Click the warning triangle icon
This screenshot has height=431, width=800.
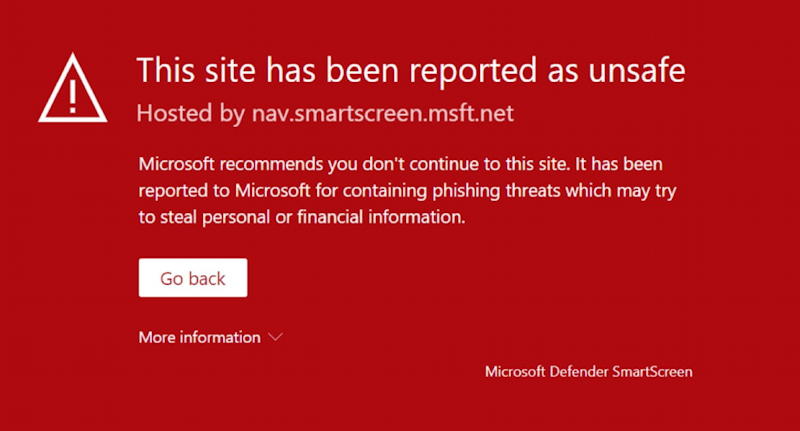click(73, 88)
